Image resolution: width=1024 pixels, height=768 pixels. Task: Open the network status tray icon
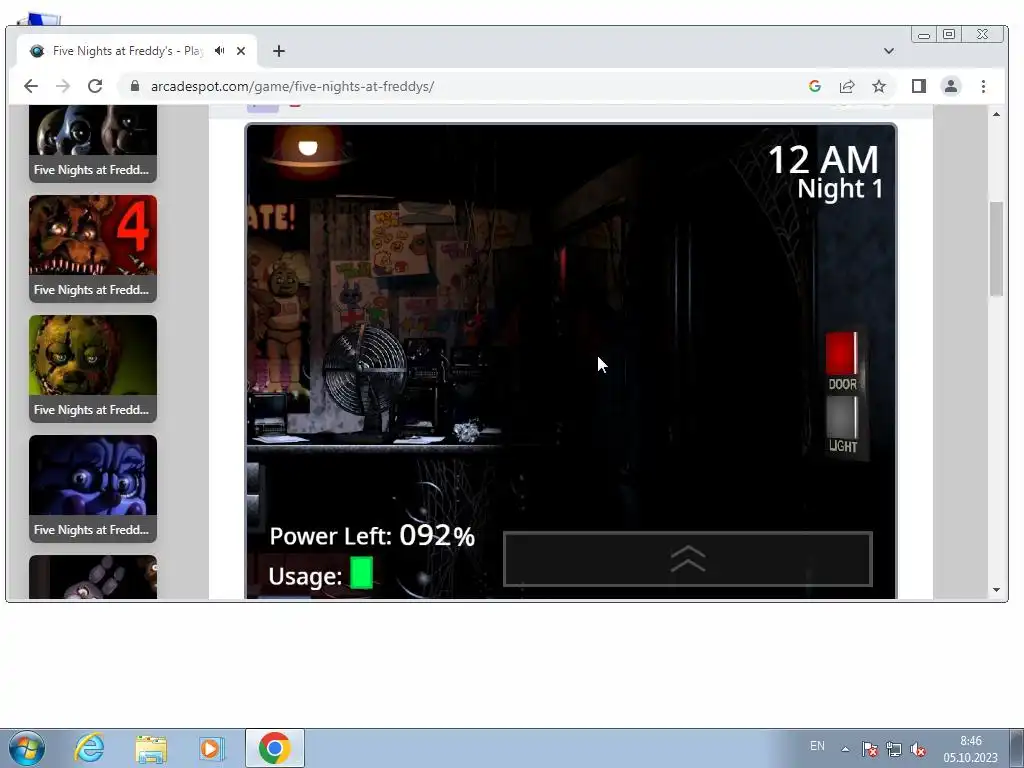[x=893, y=749]
